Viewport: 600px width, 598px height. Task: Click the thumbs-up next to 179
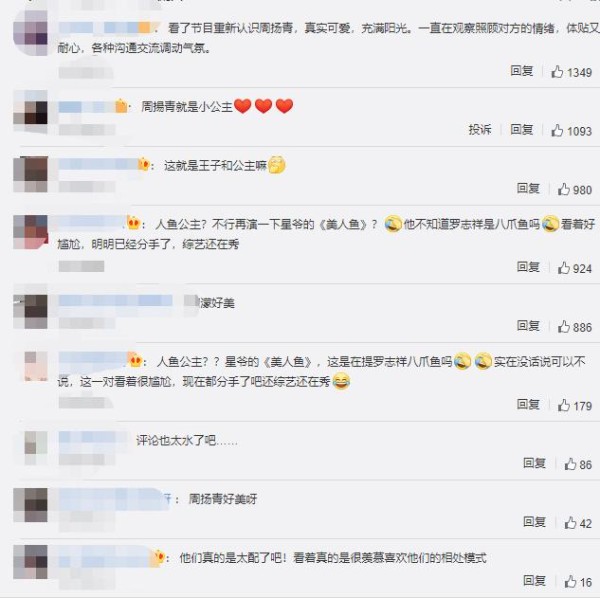[x=563, y=405]
